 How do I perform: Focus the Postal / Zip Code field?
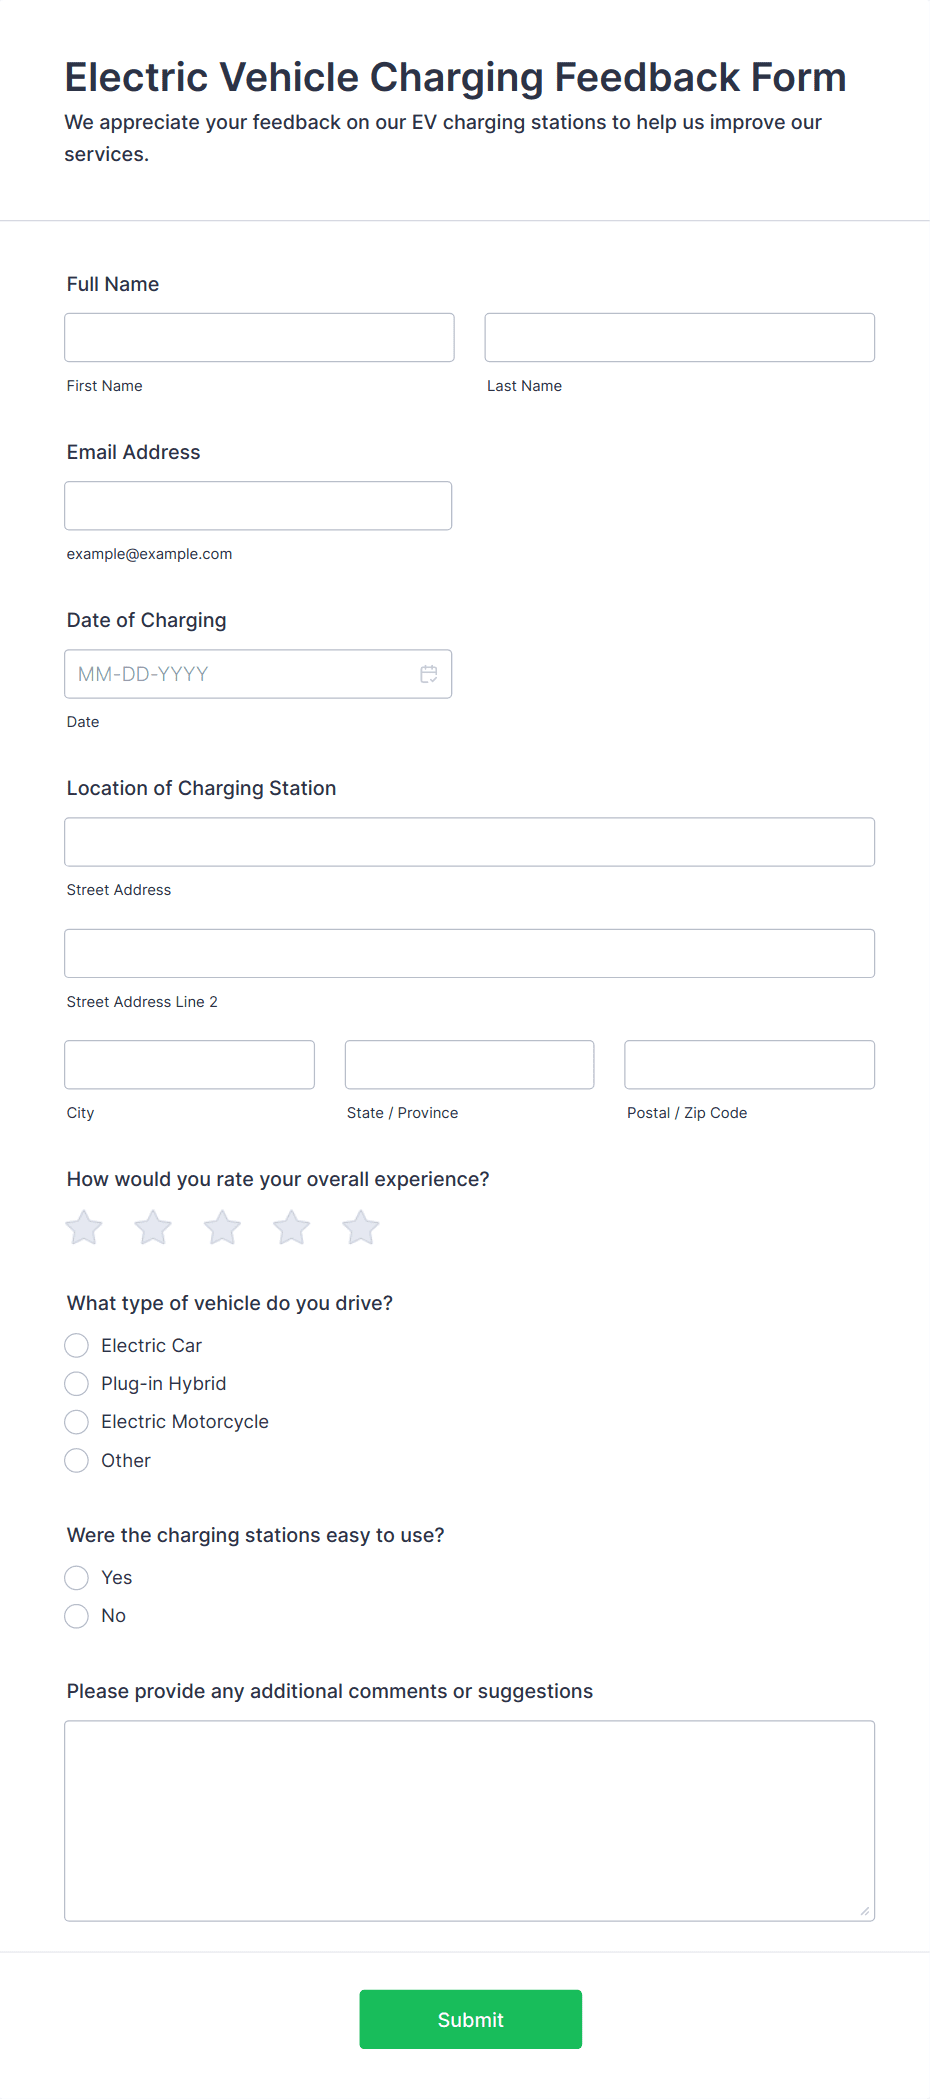[x=750, y=1064]
